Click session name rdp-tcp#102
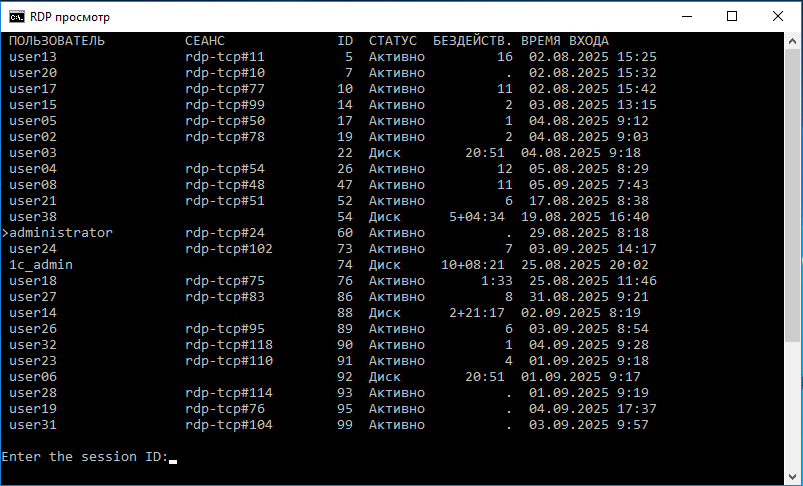Screen dimensions: 803x486 (229, 249)
